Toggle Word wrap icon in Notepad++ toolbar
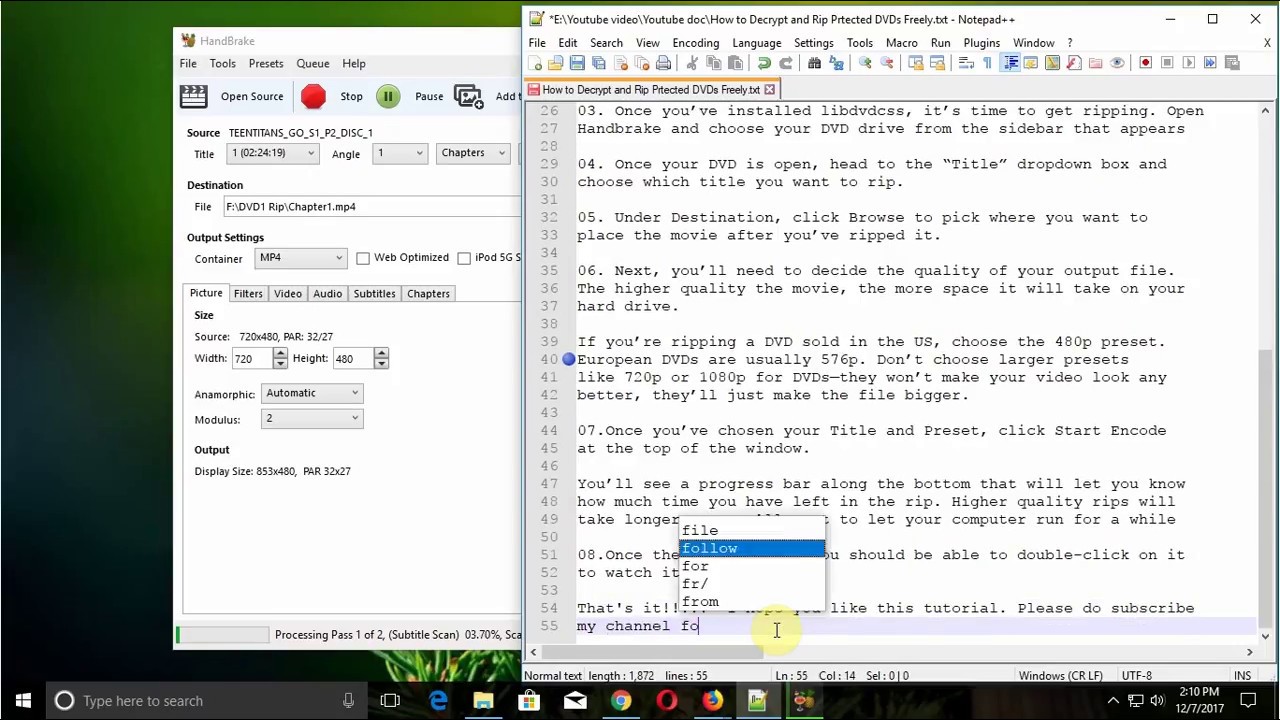This screenshot has height=720, width=1280. click(966, 63)
